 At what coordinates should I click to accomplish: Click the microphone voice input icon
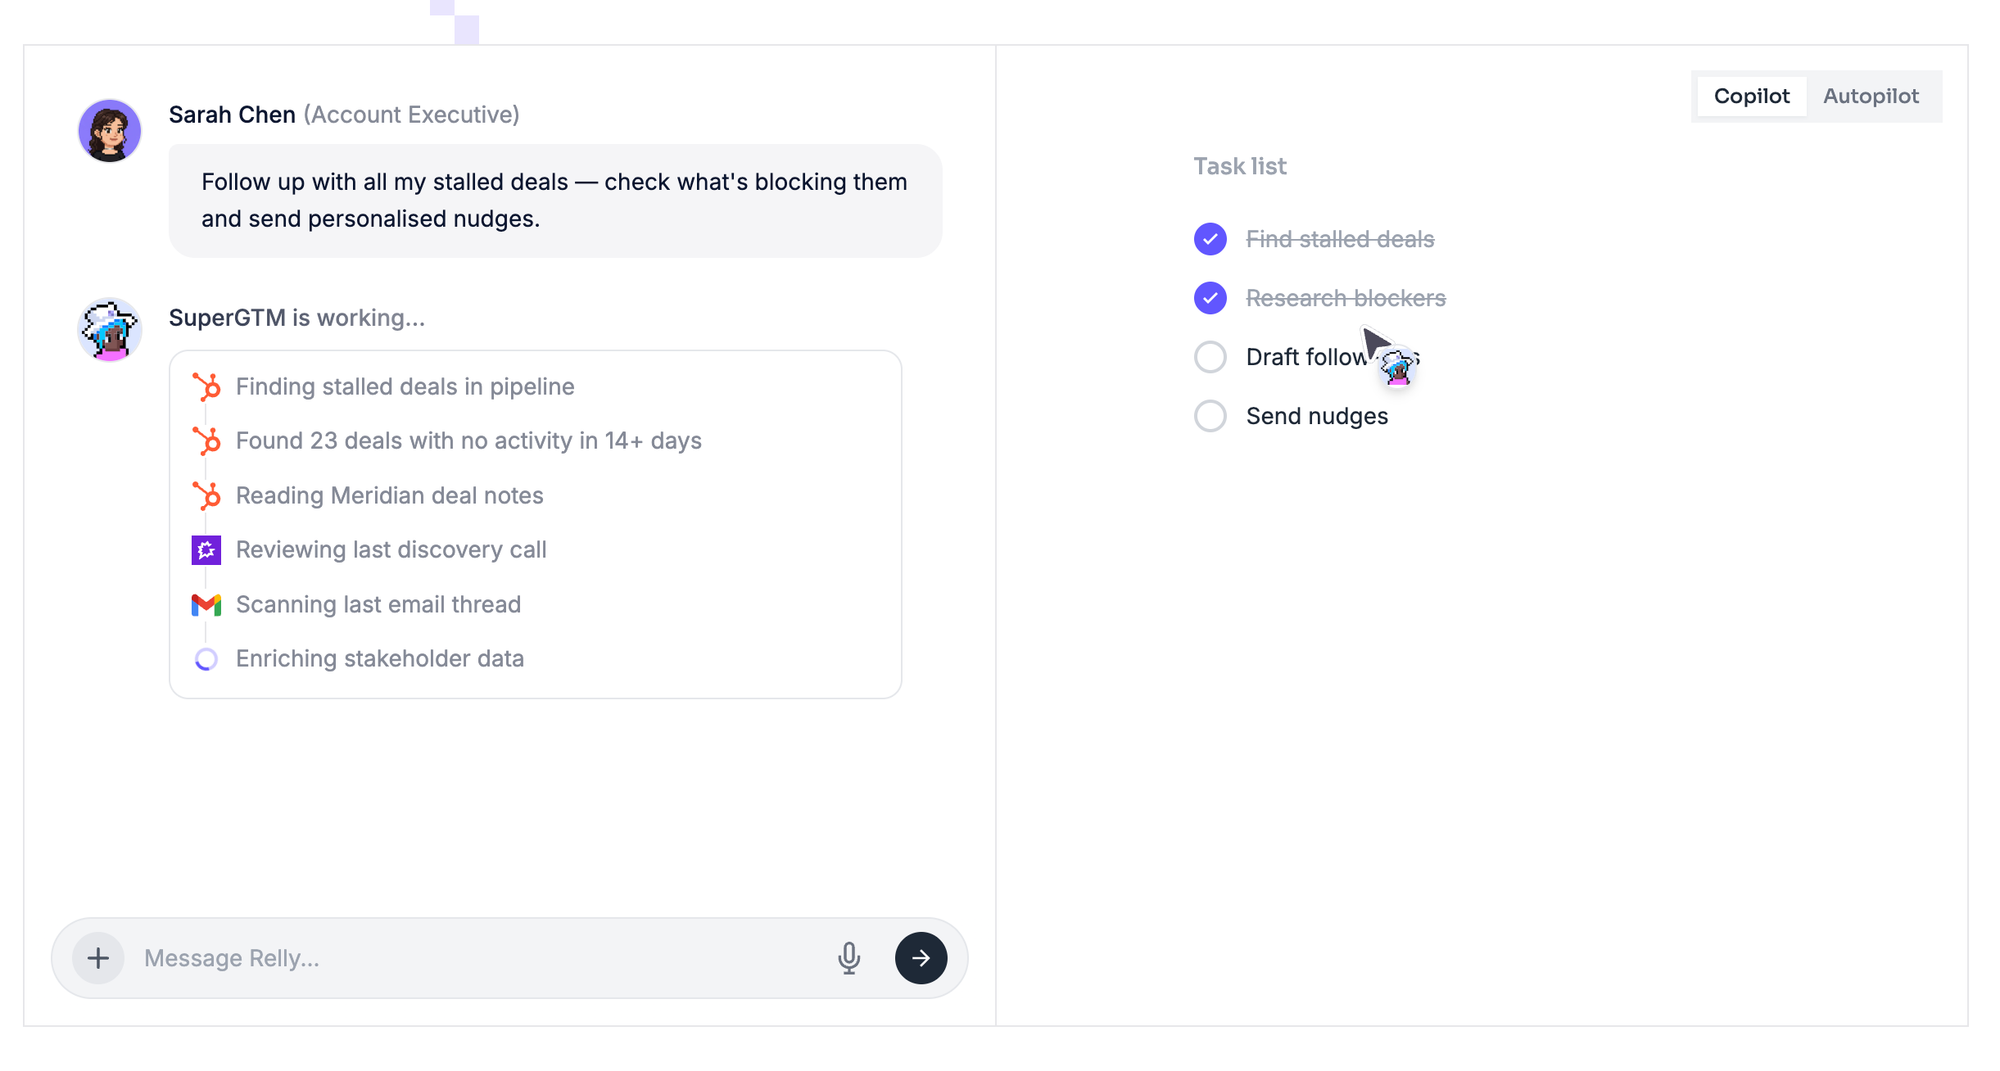click(849, 958)
